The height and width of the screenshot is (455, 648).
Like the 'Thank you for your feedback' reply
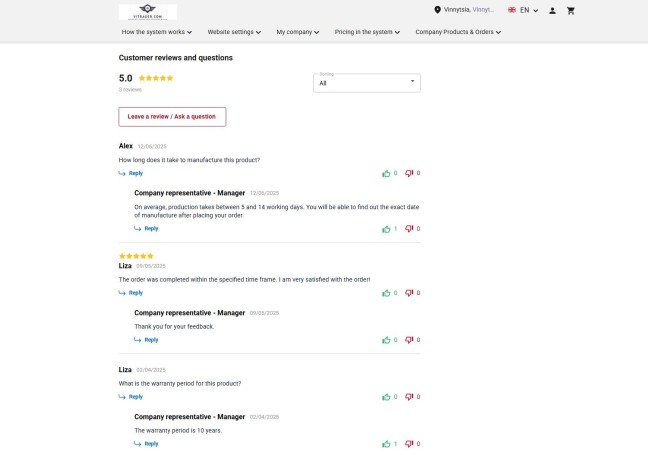(386, 340)
